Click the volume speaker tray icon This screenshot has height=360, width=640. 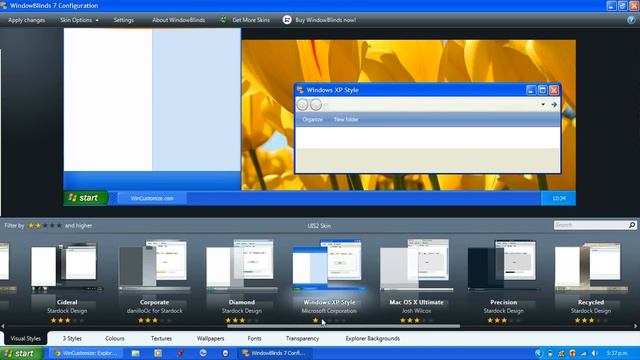pyautogui.click(x=595, y=353)
